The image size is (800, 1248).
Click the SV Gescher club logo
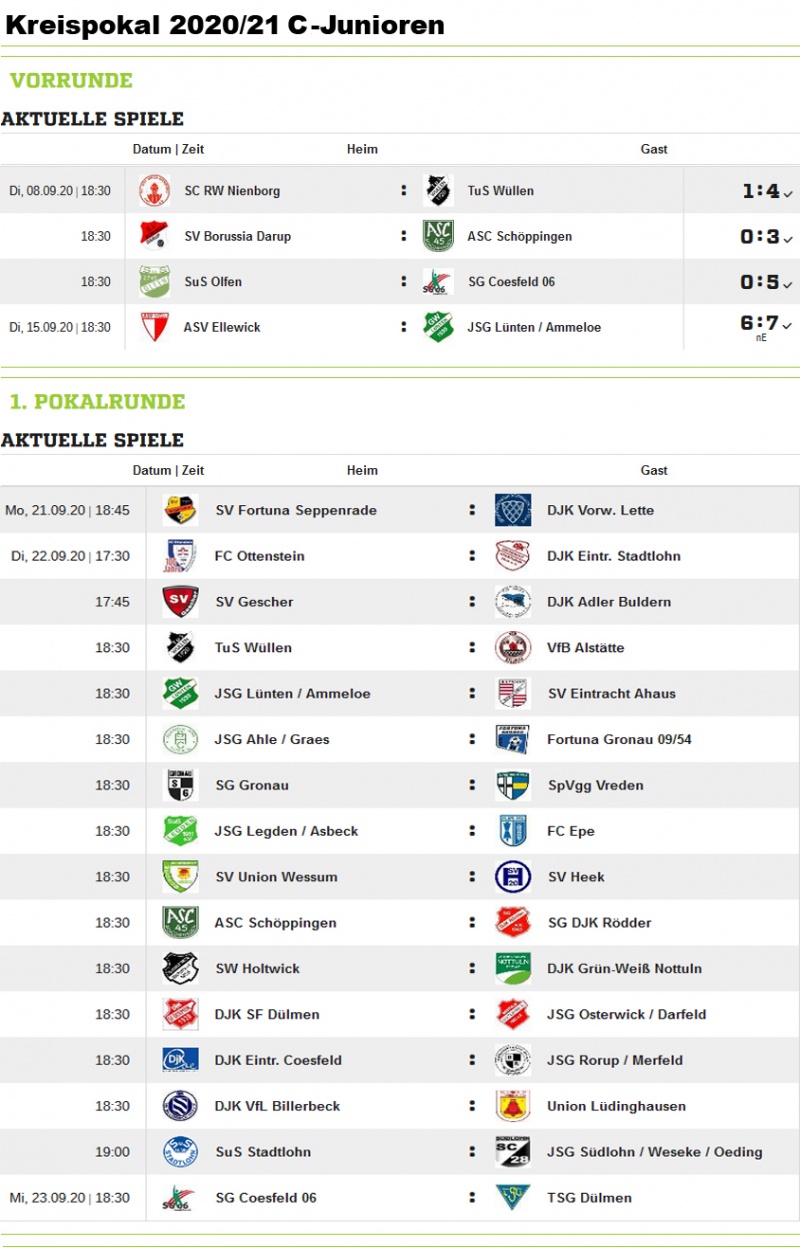click(x=180, y=602)
